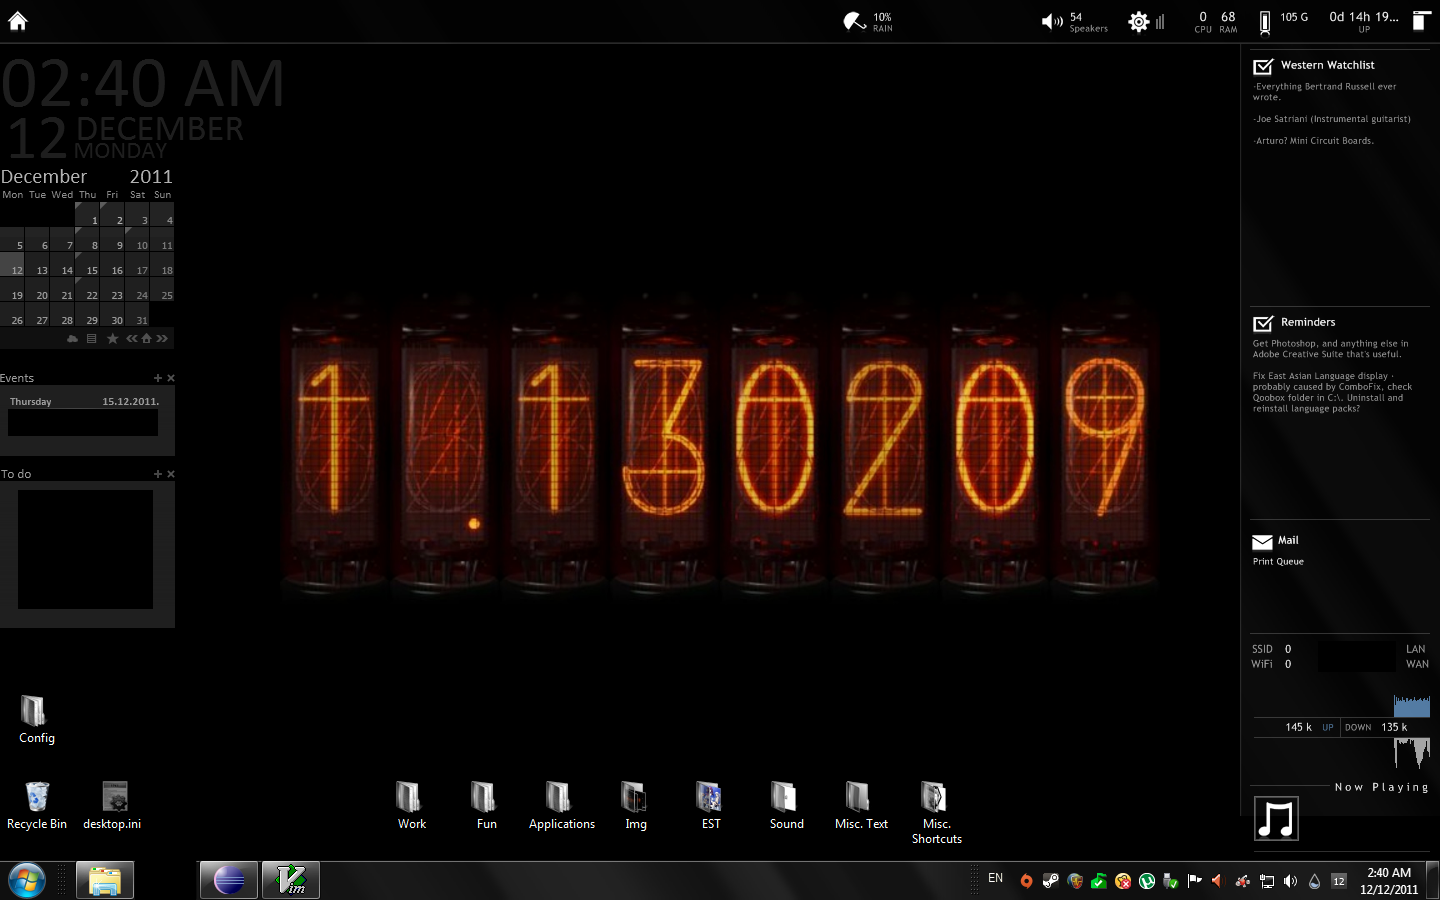Click the Speakers volume icon in top bar
1440x900 pixels.
(1052, 21)
